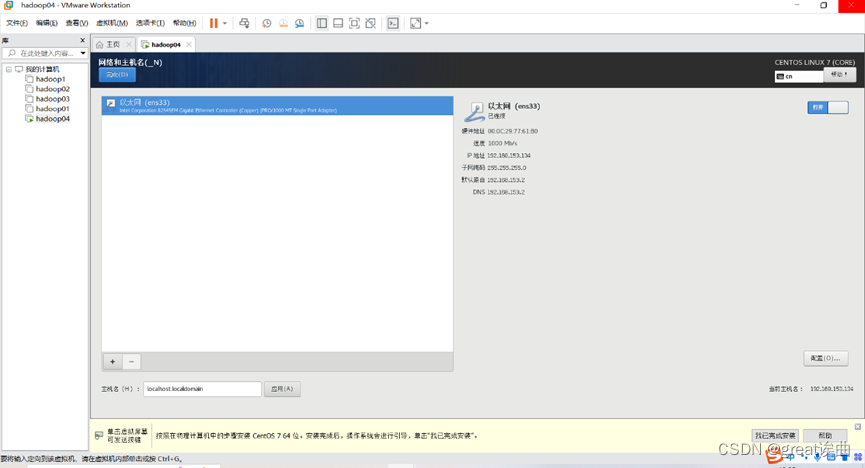The image size is (865, 468).
Task: Open the 文件(F) menu
Action: [x=17, y=23]
